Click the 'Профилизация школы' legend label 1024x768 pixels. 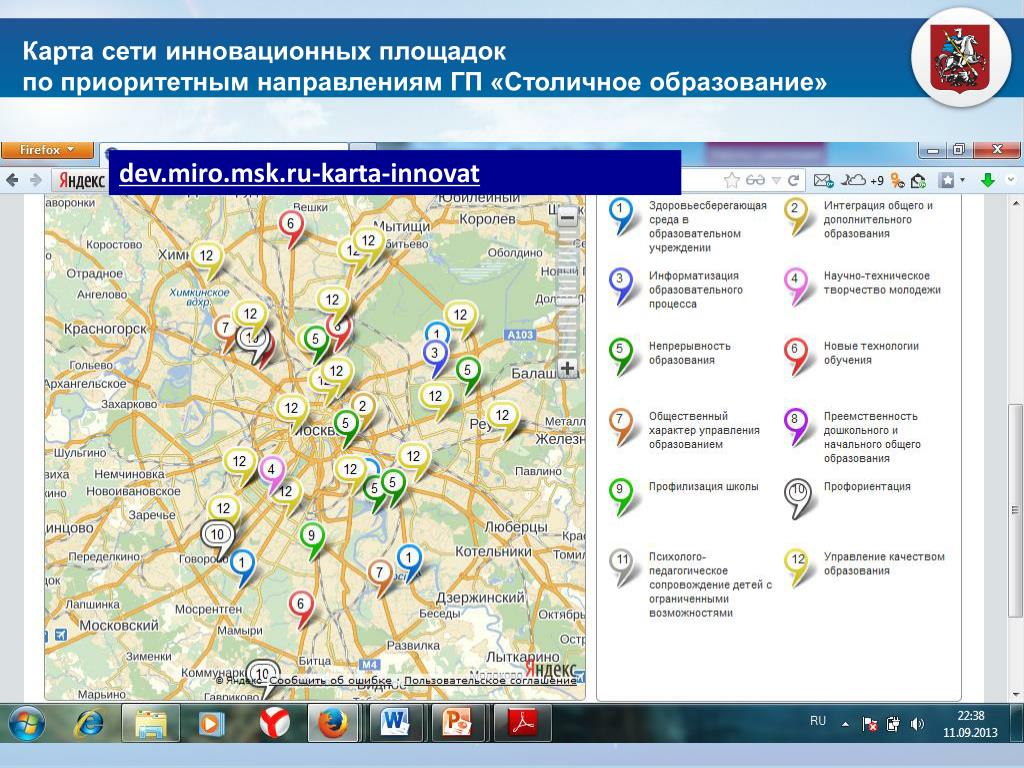[703, 487]
